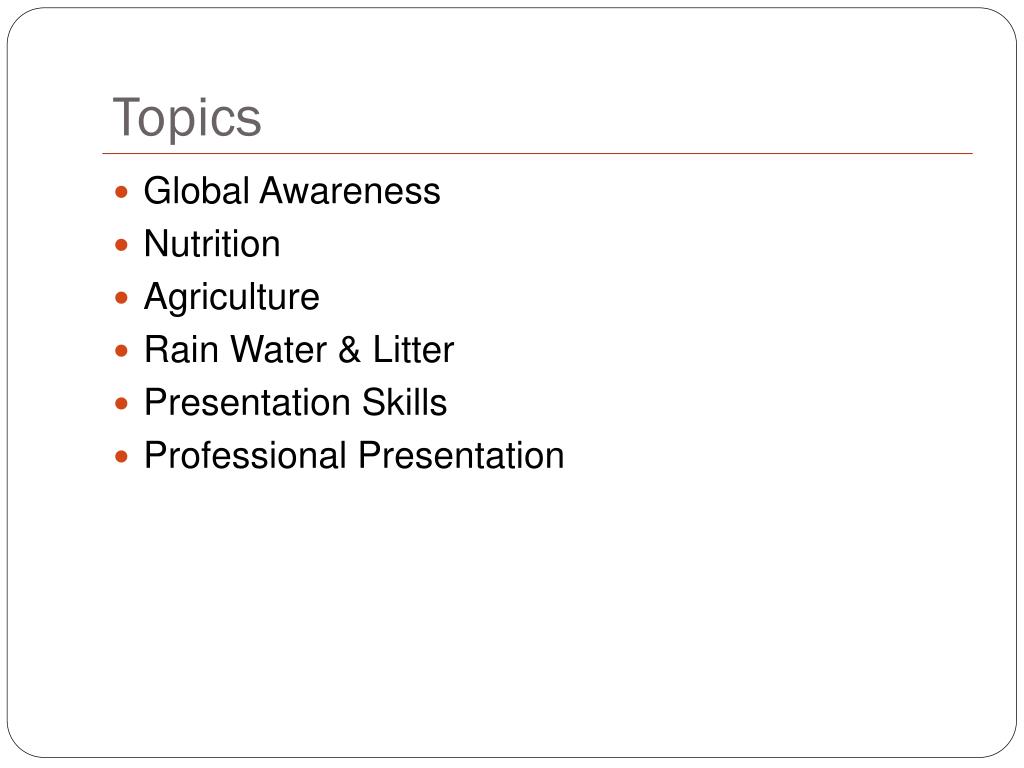The height and width of the screenshot is (768, 1024).
Task: Select the word "Water"
Action: click(279, 349)
